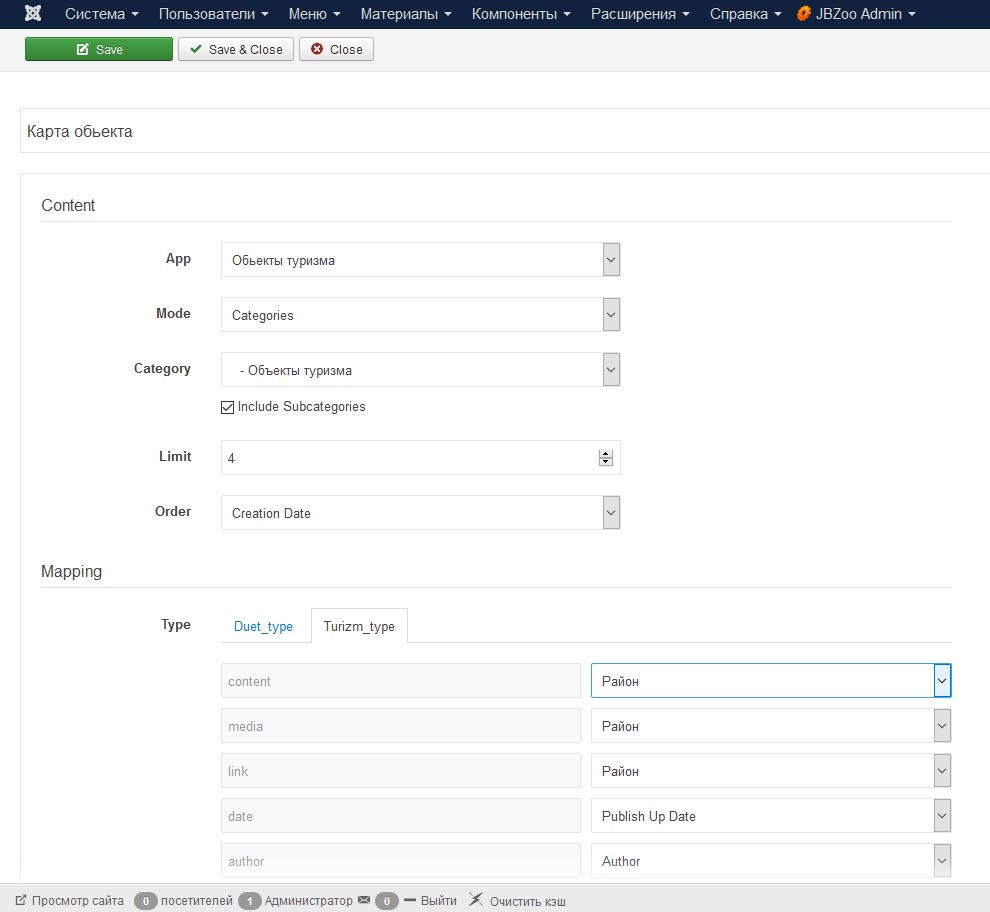Image resolution: width=990 pixels, height=912 pixels.
Task: Click the Save & Close button
Action: pyautogui.click(x=236, y=49)
